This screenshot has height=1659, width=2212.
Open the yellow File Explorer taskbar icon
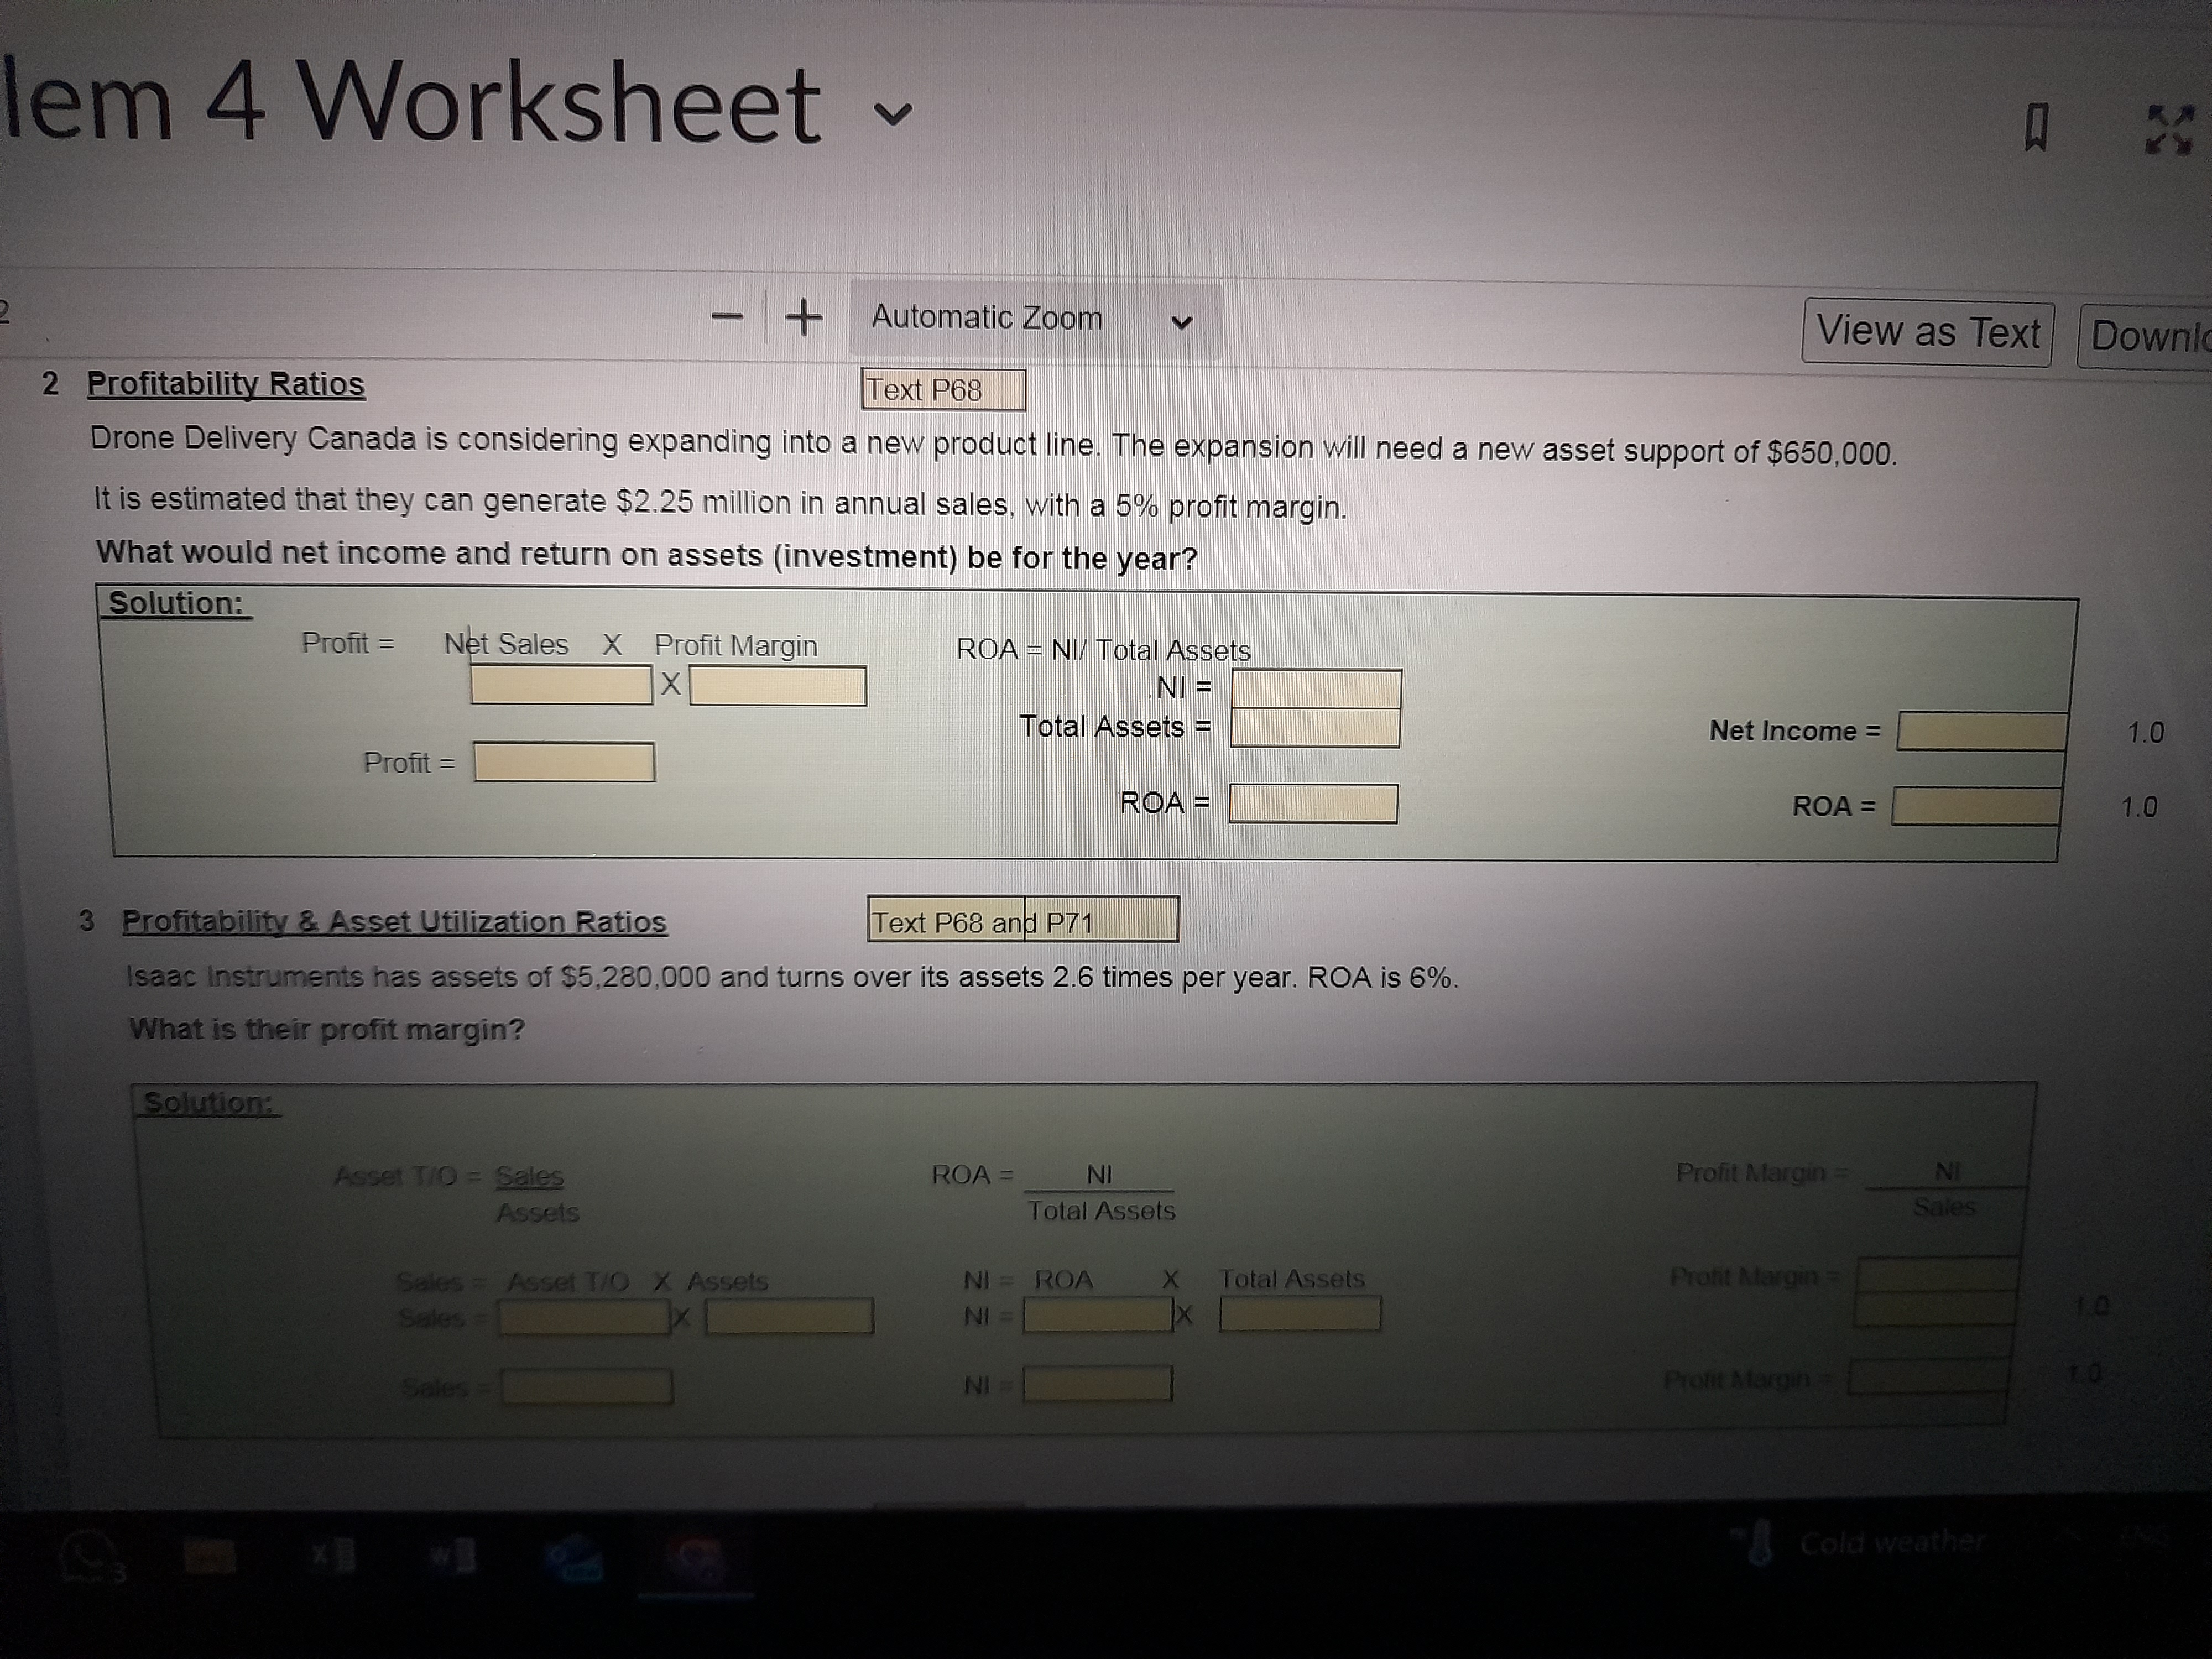pos(209,1556)
